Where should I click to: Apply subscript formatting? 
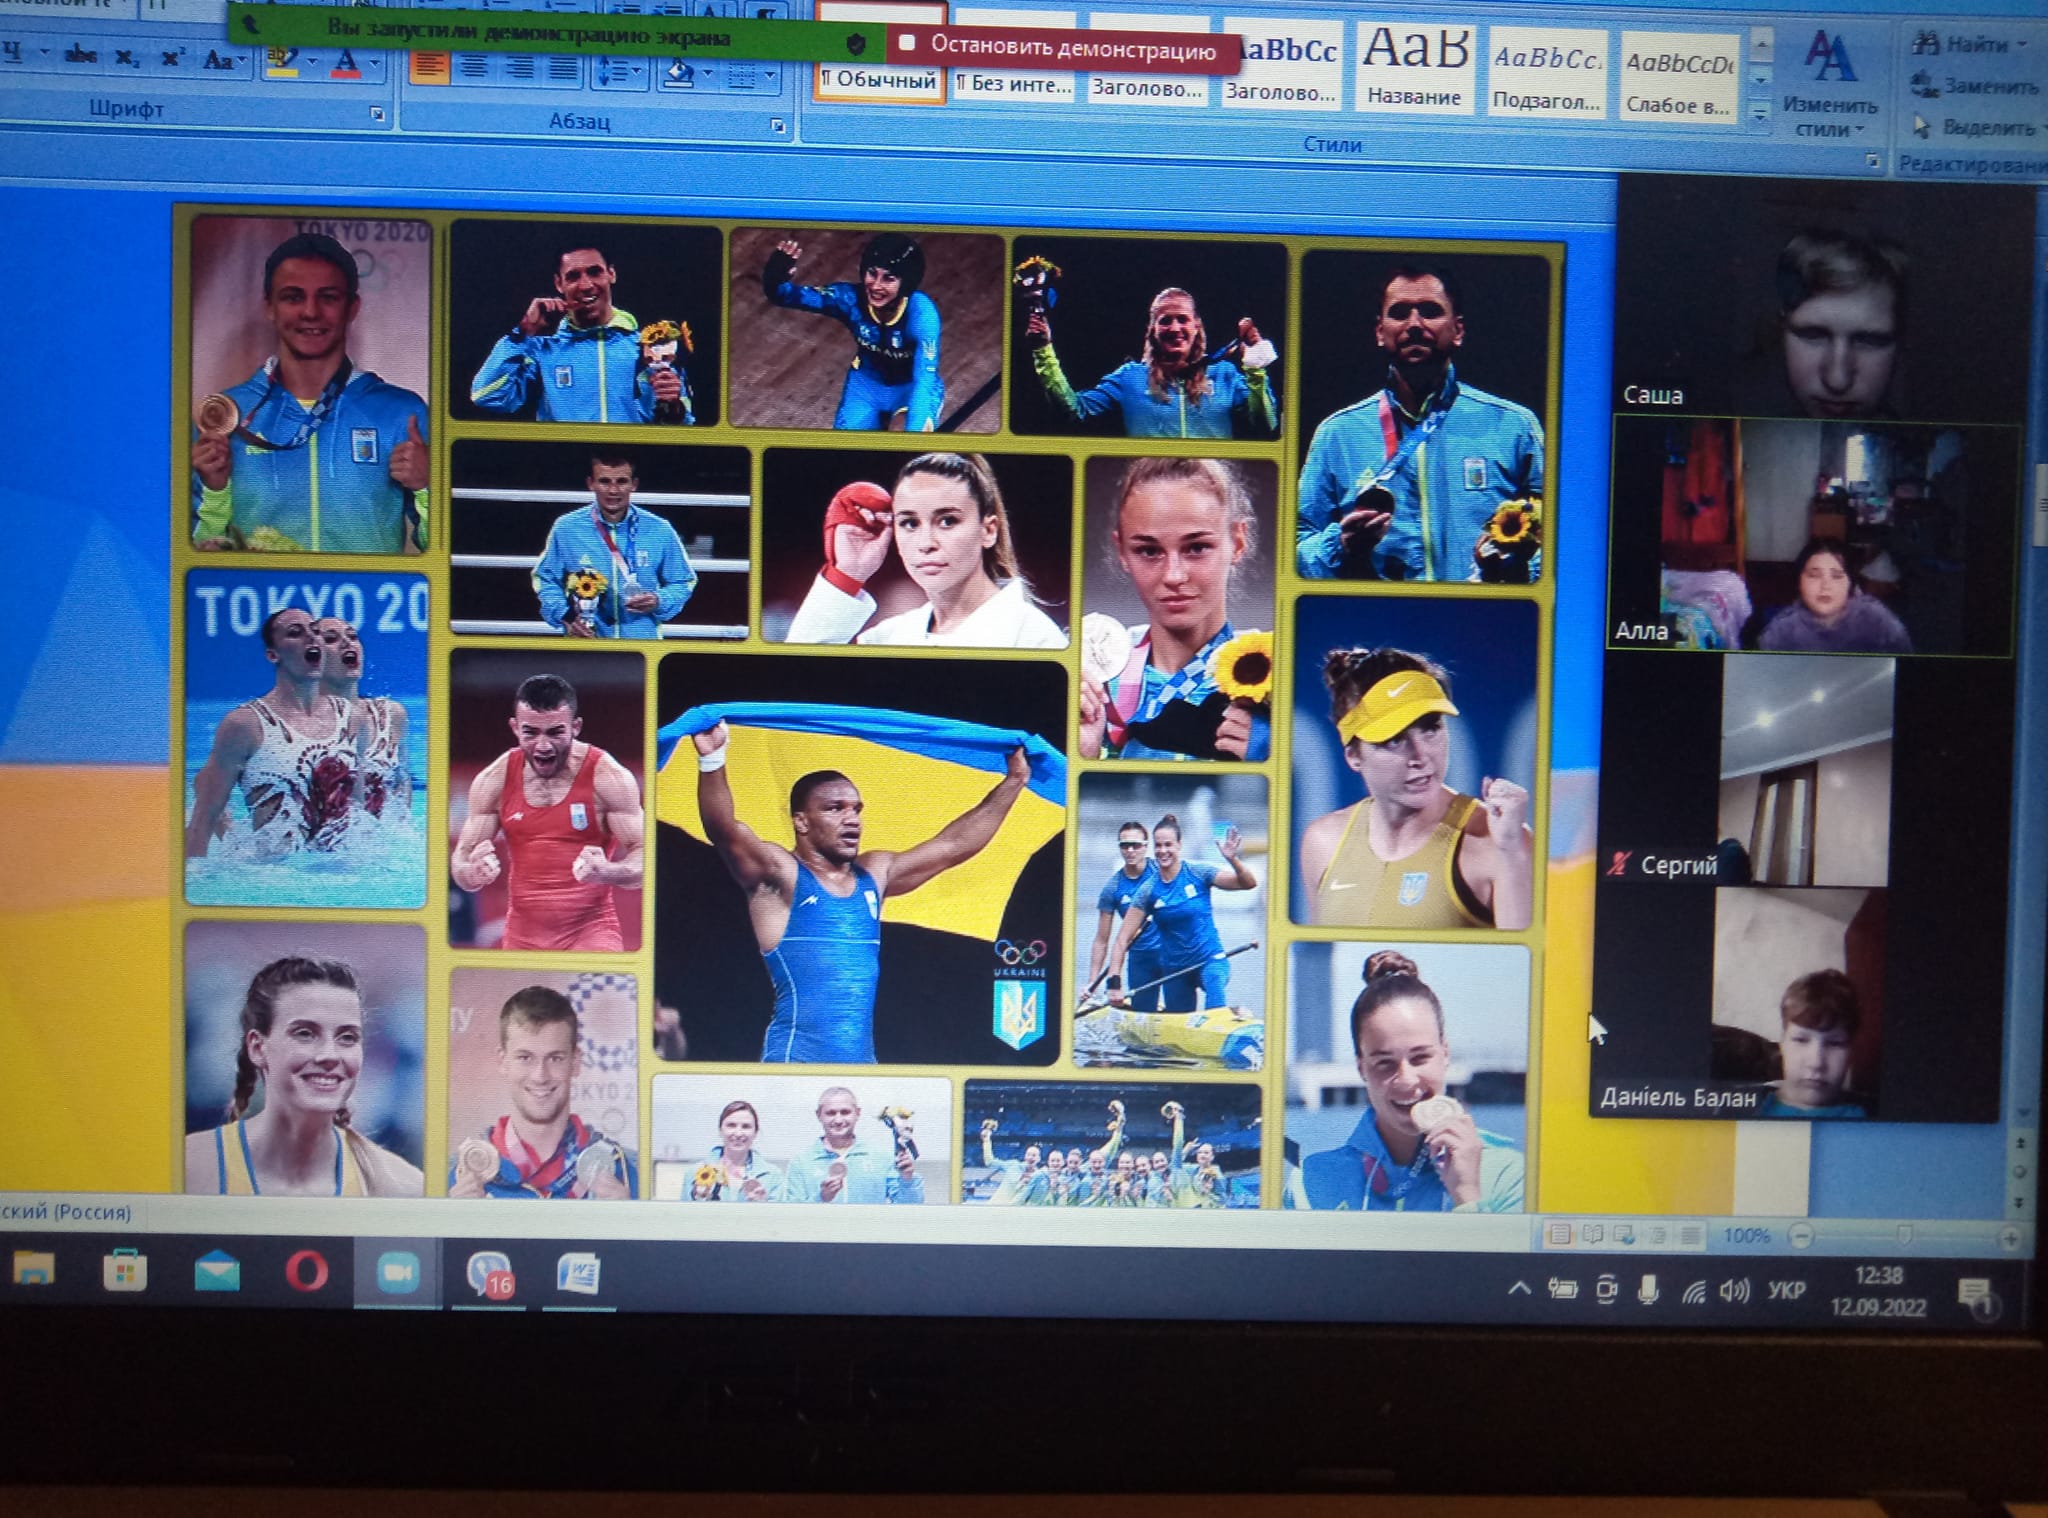[127, 57]
